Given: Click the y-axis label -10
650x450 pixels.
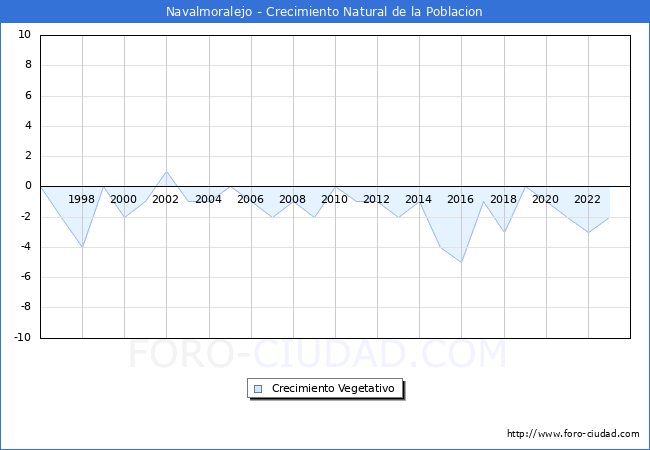Looking at the screenshot, I should [x=22, y=338].
